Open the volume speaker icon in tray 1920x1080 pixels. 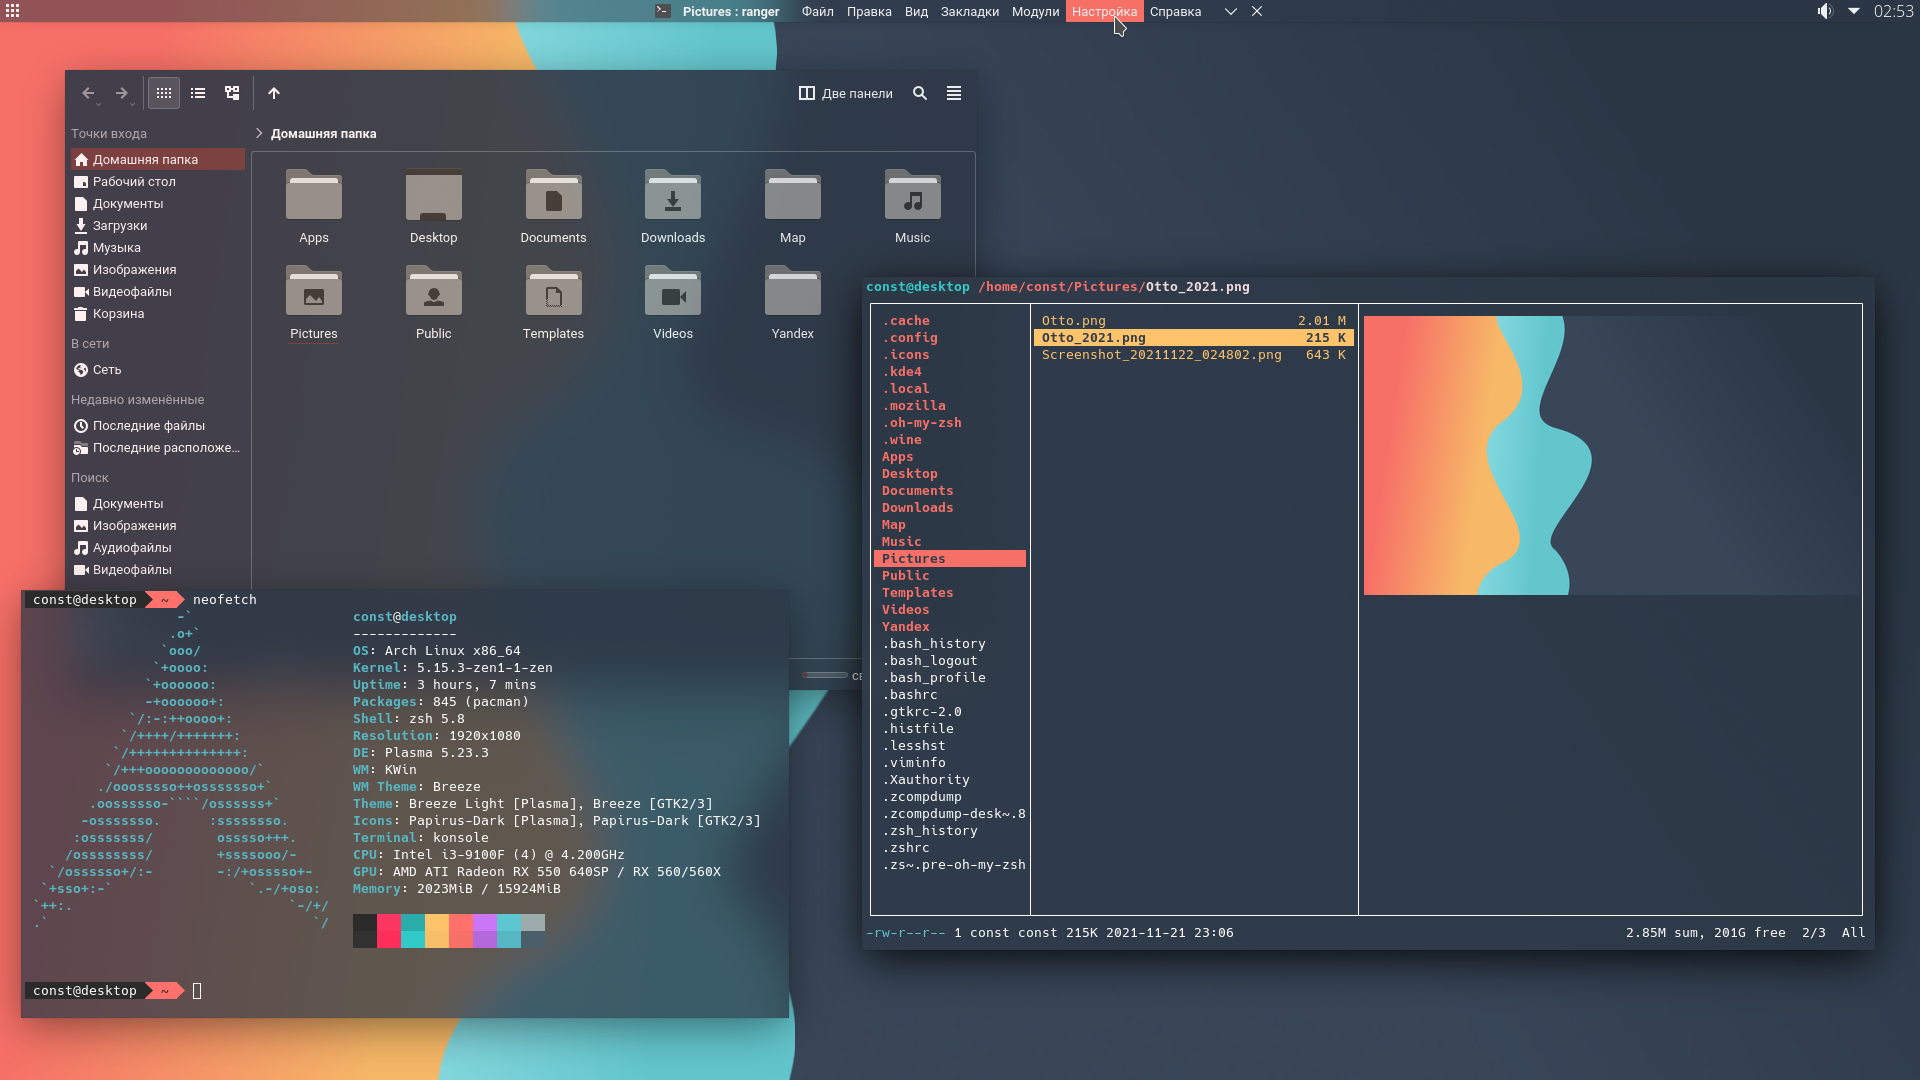tap(1824, 11)
